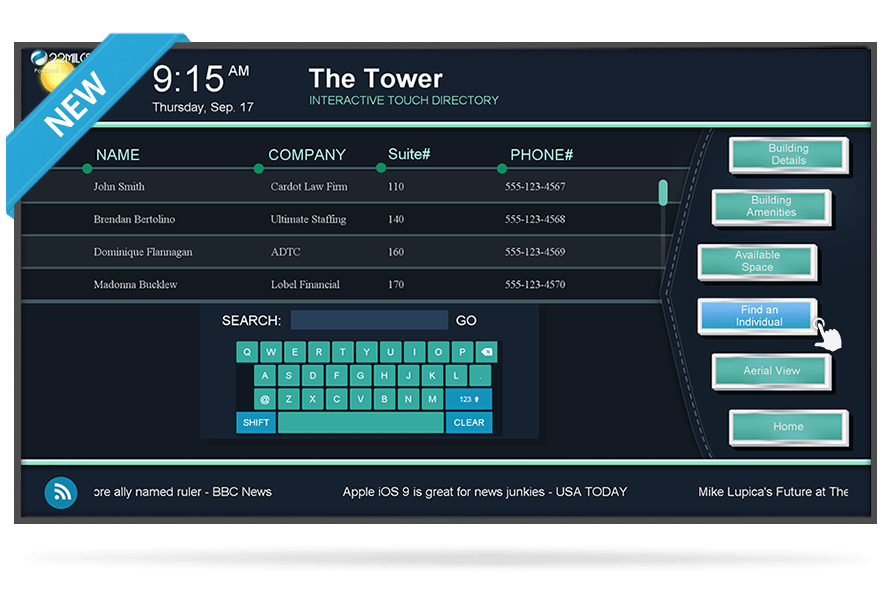This screenshot has height=604, width=890.
Task: Tap the P key
Action: [462, 352]
